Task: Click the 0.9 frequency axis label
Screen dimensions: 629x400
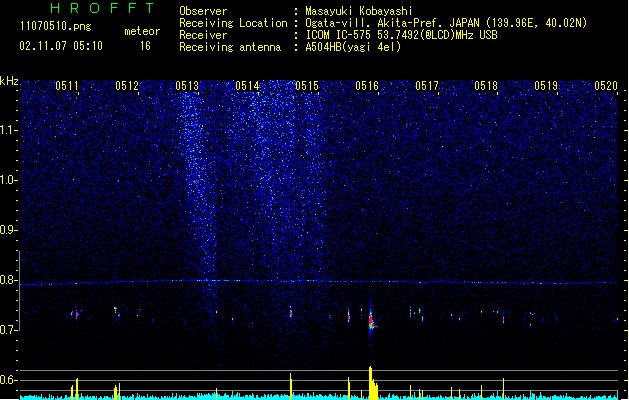Action: 8,230
